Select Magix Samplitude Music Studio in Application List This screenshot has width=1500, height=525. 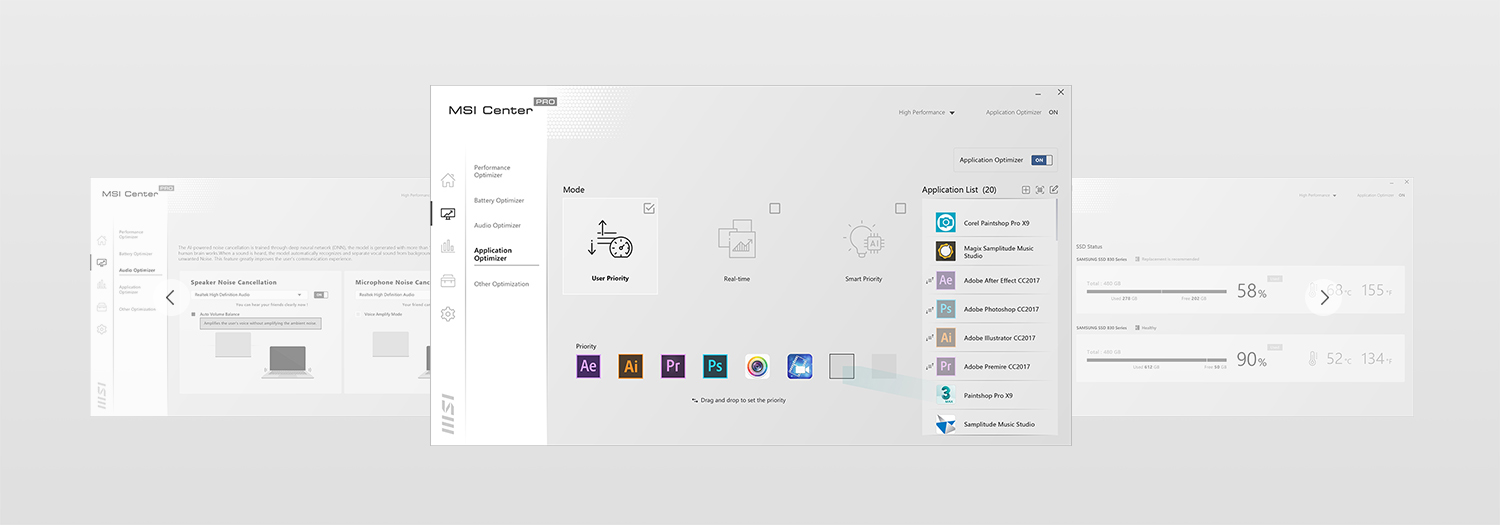coord(988,252)
